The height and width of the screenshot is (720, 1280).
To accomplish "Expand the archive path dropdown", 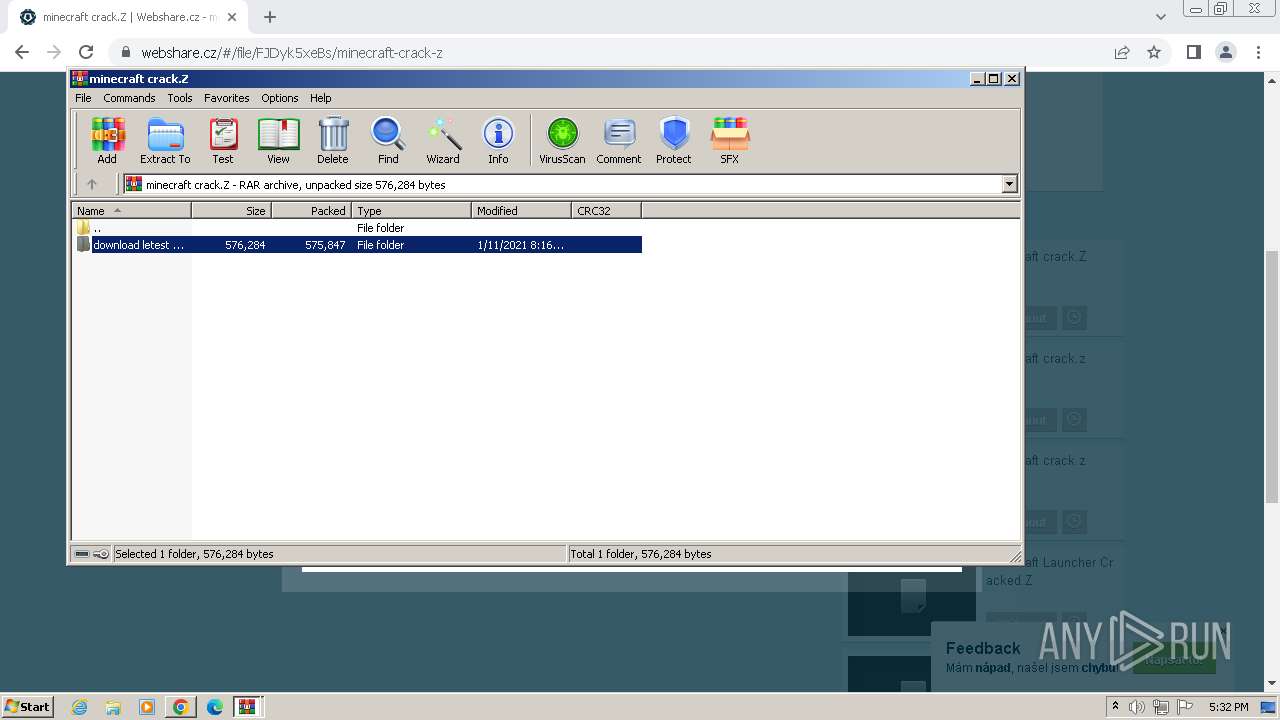I will pos(1009,184).
